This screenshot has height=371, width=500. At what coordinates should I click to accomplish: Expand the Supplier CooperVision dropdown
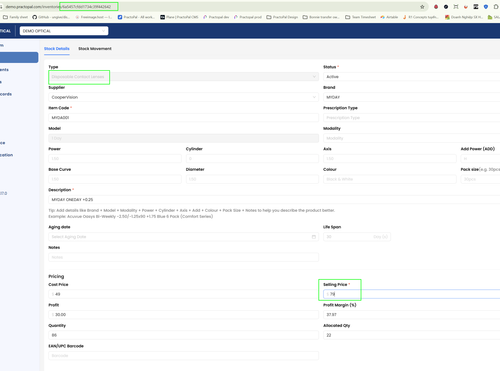(183, 97)
